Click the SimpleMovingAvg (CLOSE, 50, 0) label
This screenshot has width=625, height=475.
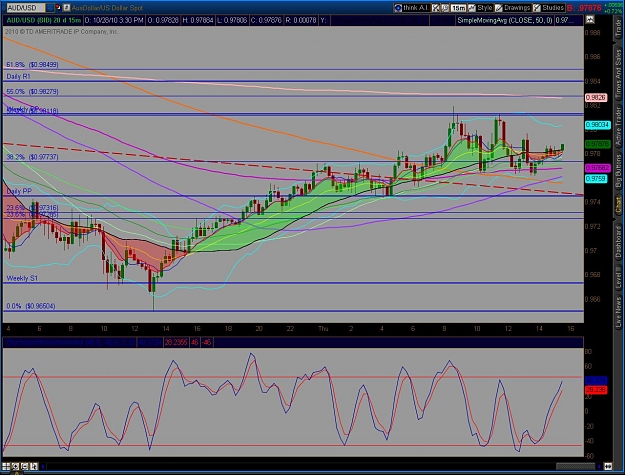[505, 20]
